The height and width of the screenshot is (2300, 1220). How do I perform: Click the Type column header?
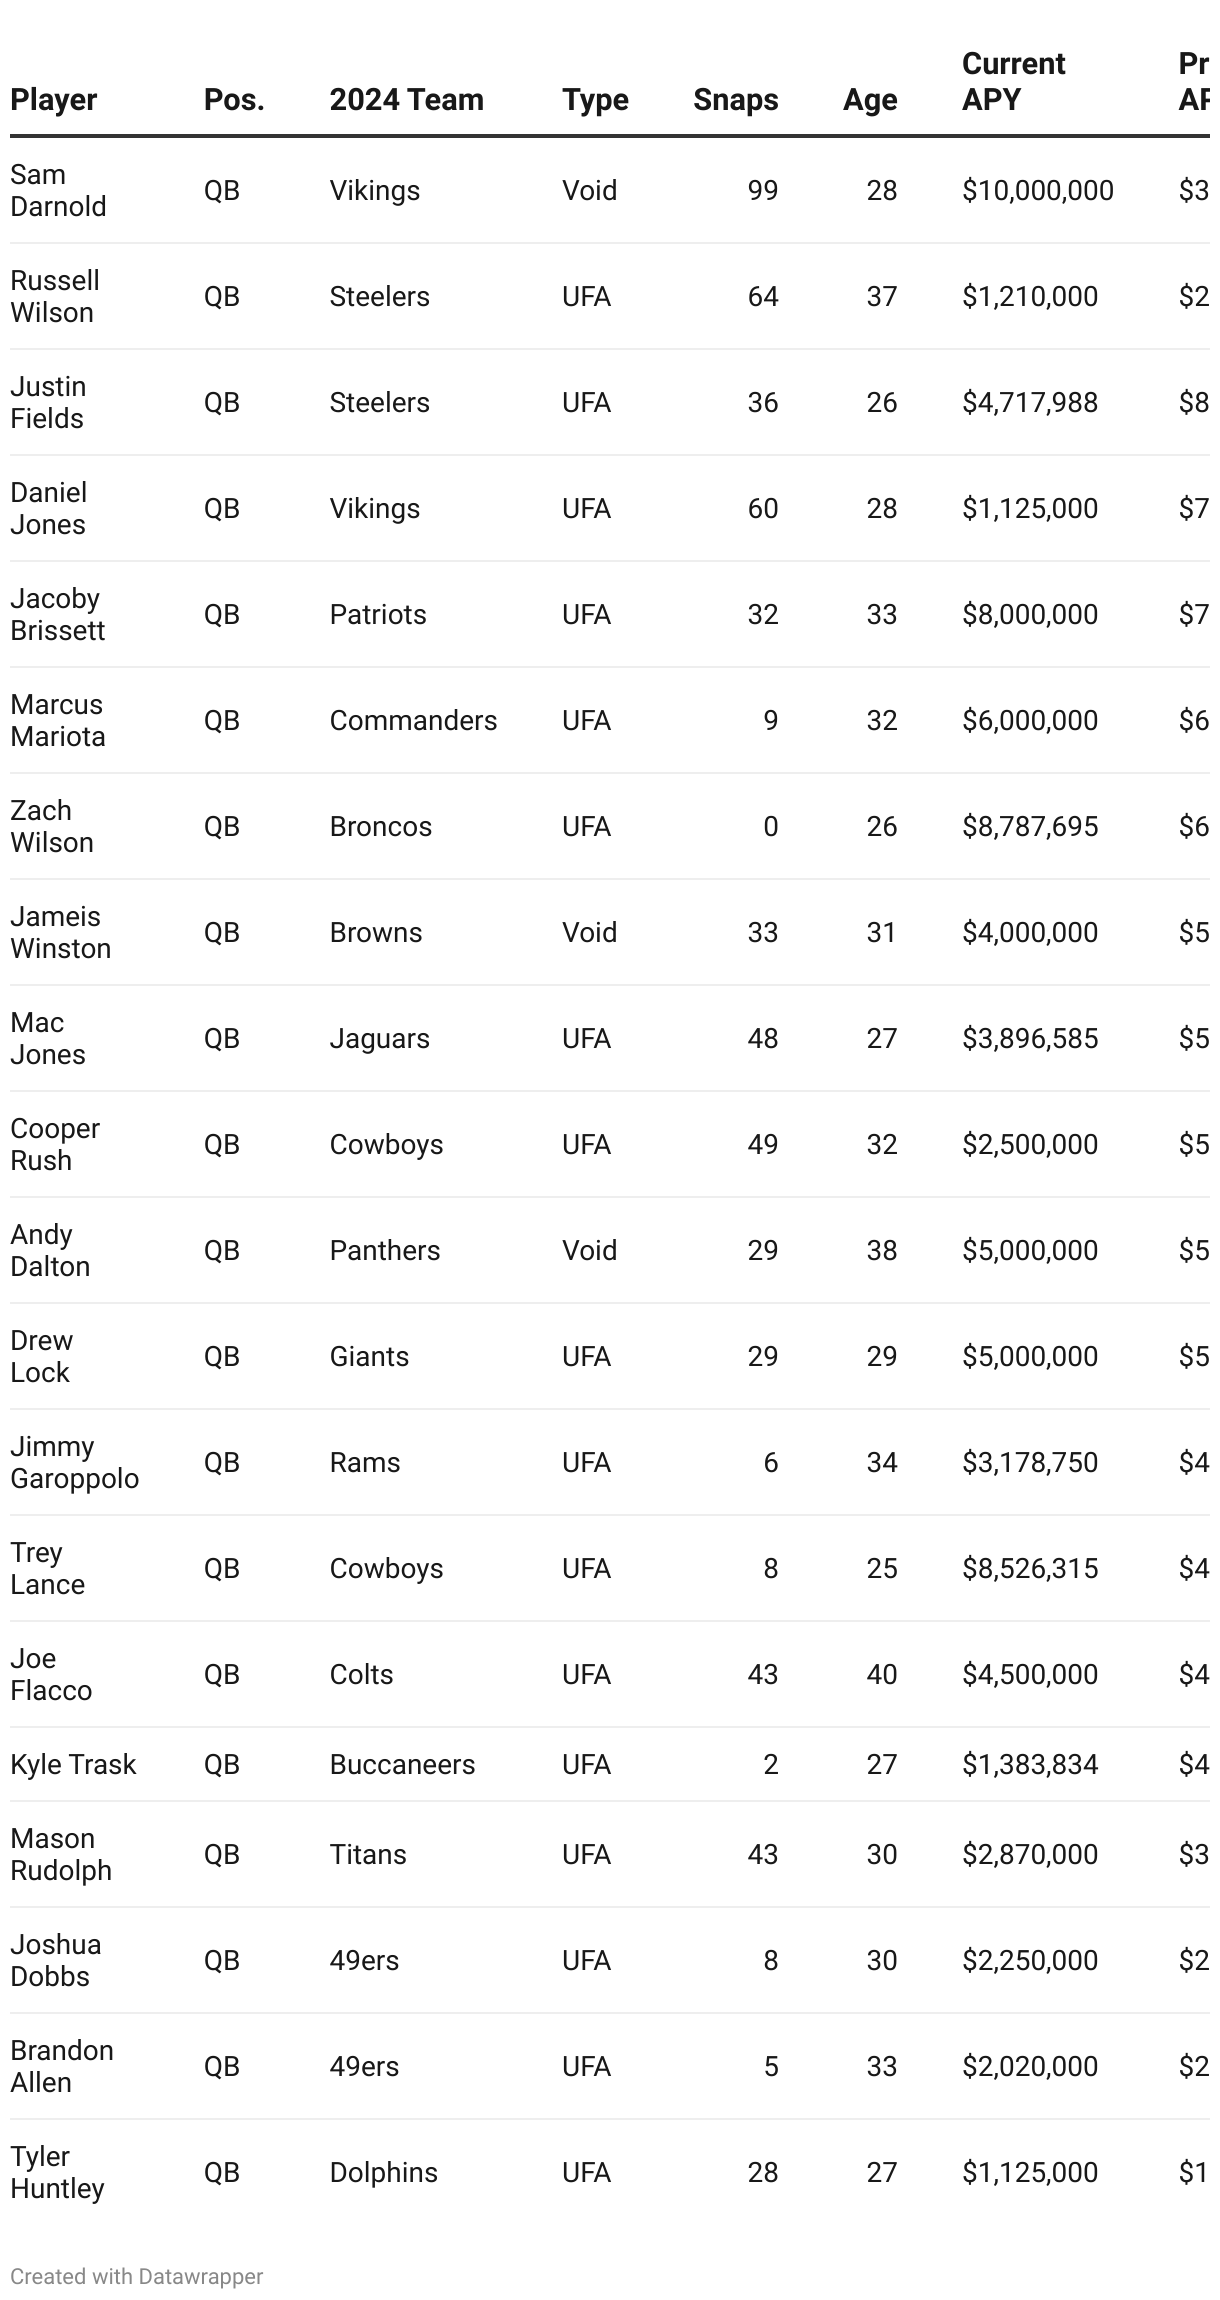595,100
